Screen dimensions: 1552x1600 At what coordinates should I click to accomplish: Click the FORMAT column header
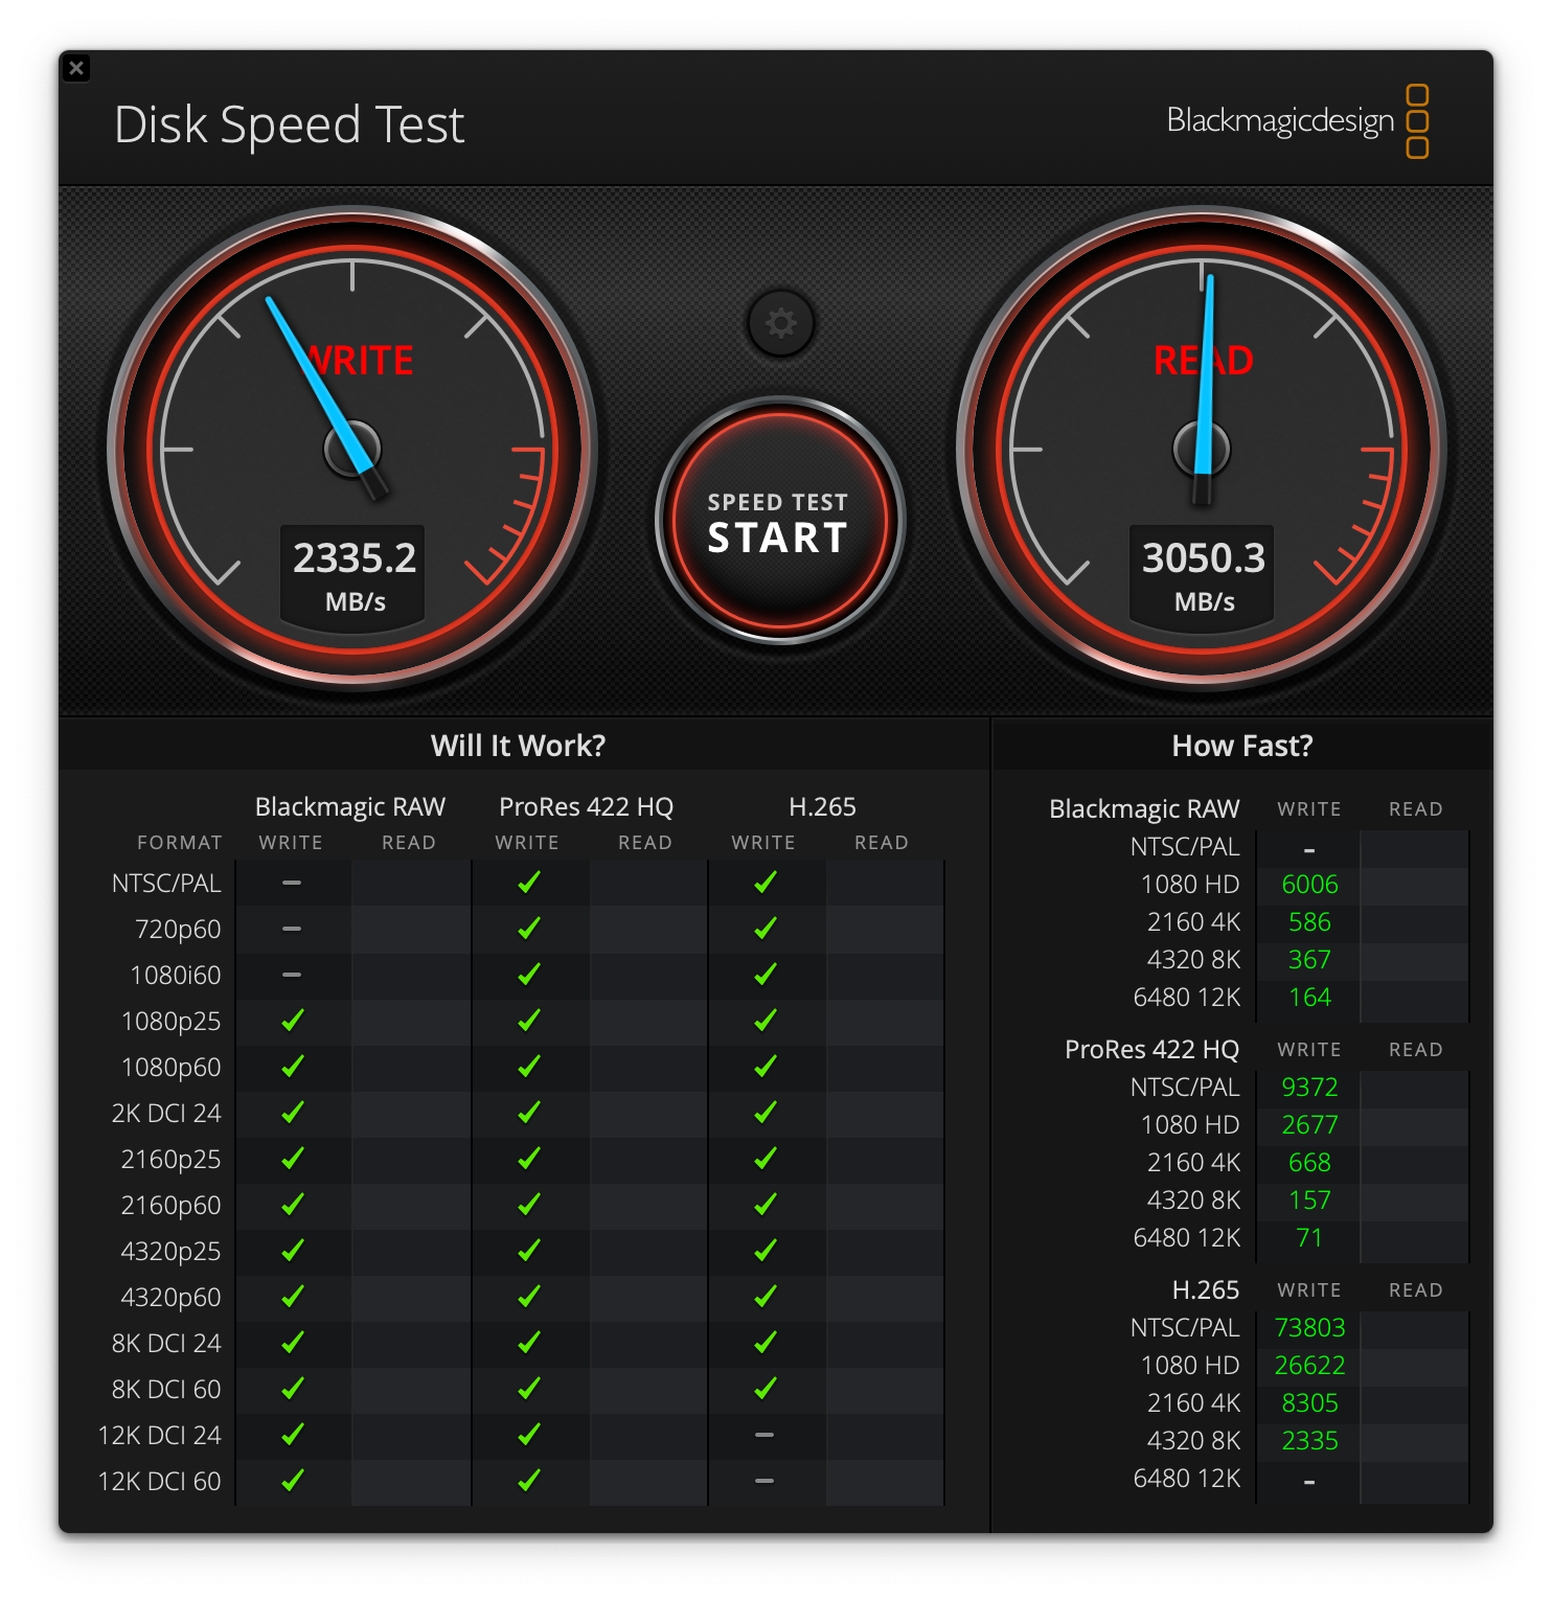point(180,843)
